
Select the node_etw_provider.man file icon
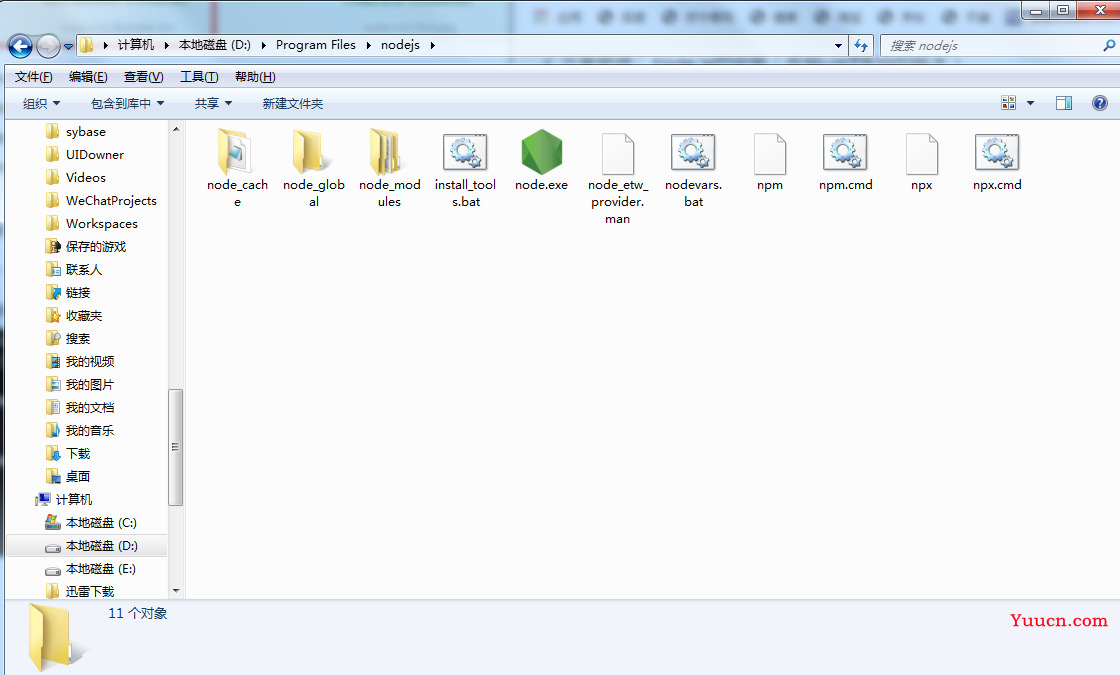[618, 154]
